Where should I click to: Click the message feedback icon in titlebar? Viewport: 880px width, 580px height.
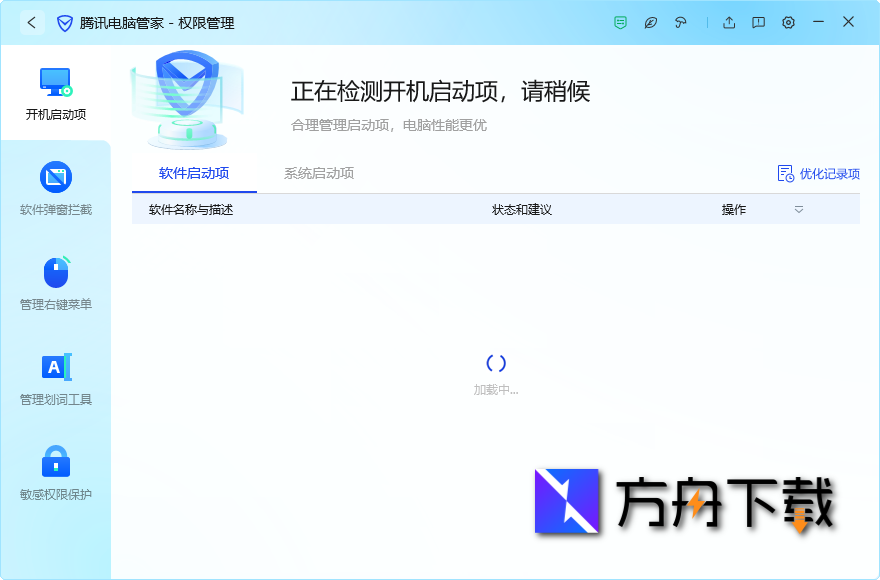point(758,22)
